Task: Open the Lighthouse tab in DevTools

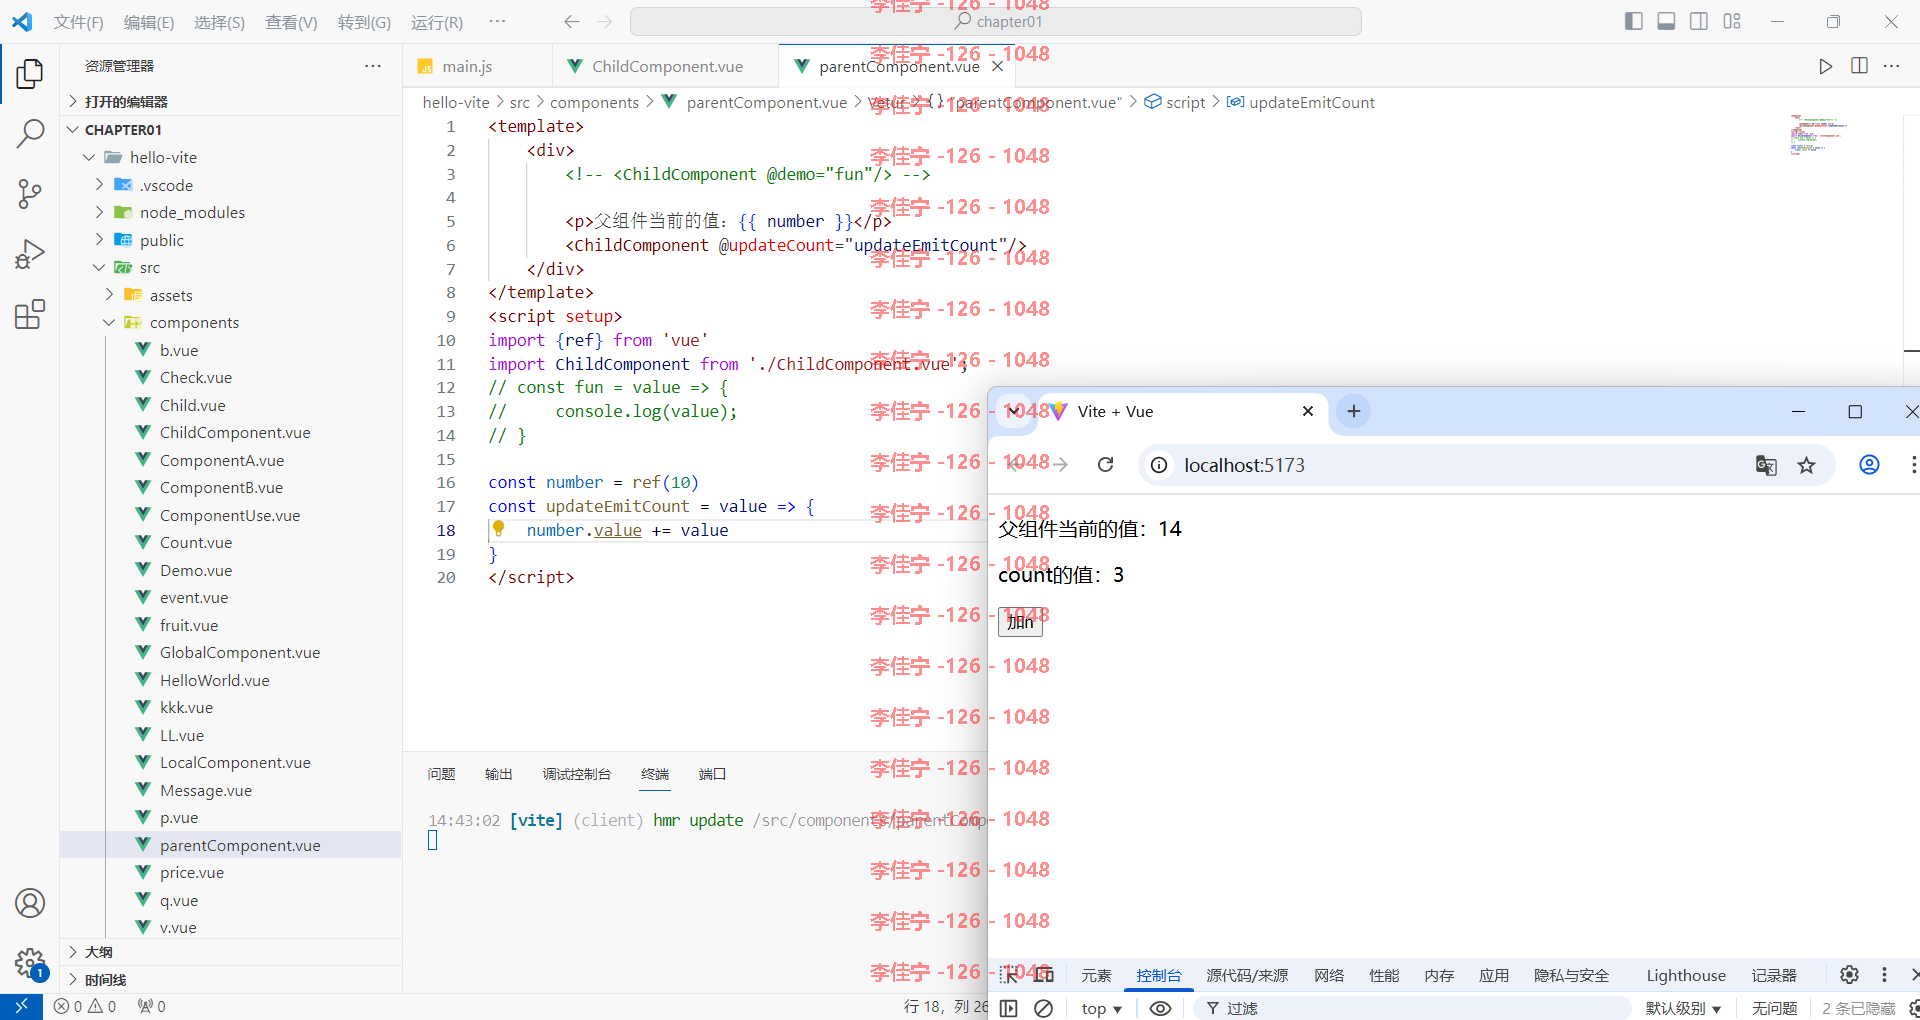Action: point(1686,975)
